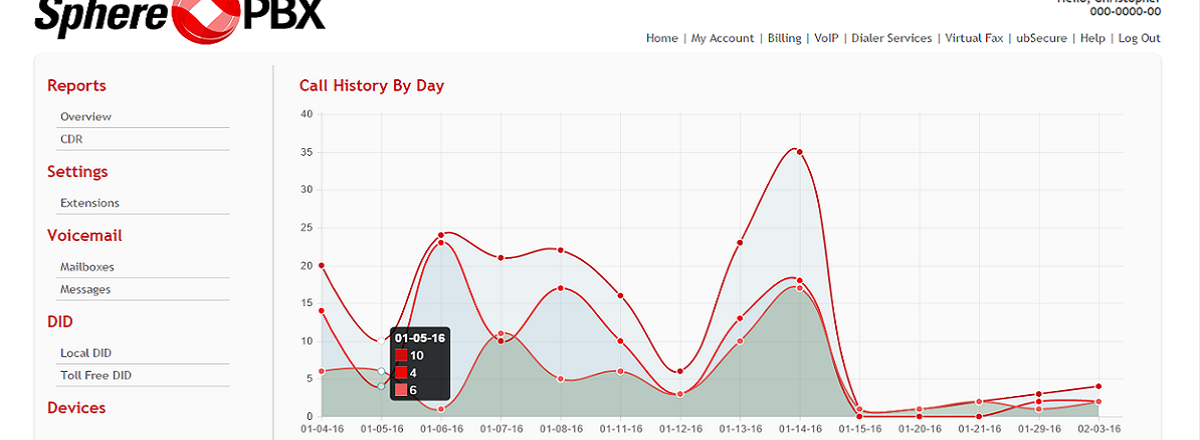Open voicemail Mailboxes

(87, 267)
